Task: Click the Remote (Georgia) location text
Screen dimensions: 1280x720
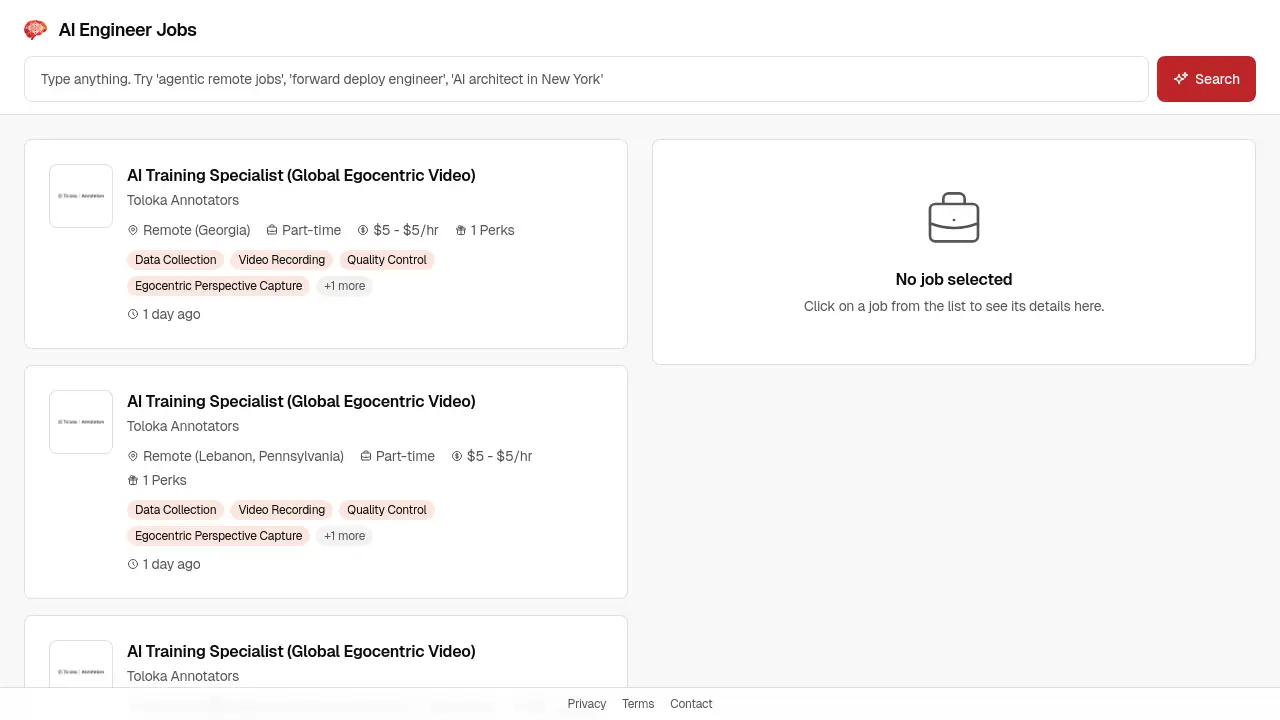Action: [x=196, y=230]
